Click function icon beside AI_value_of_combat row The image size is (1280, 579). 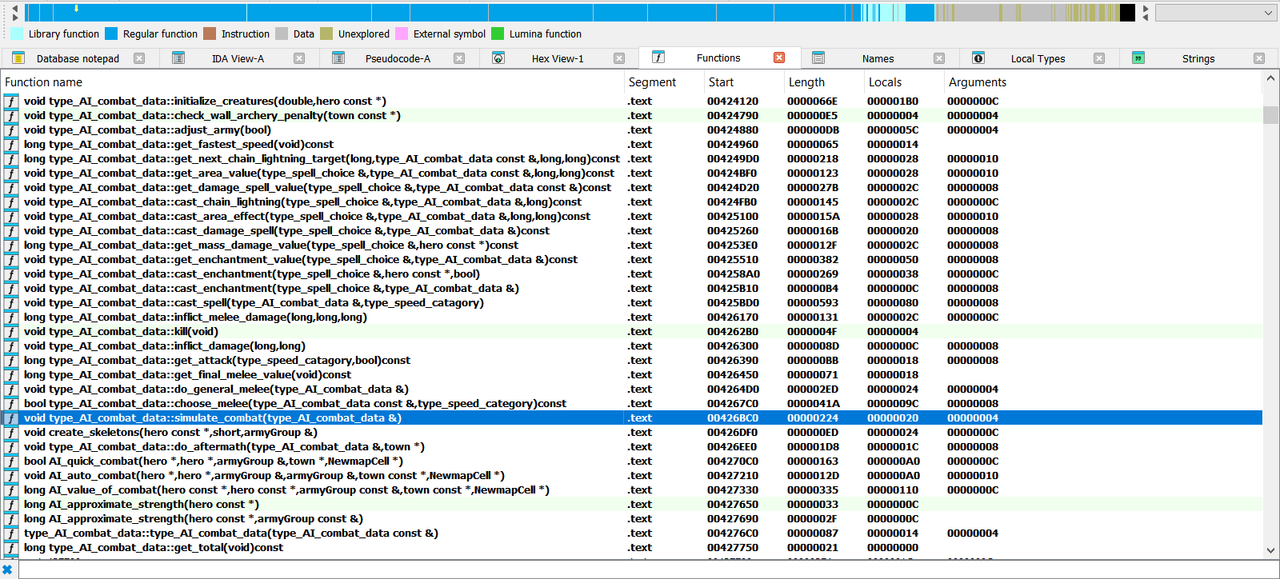[x=11, y=490]
